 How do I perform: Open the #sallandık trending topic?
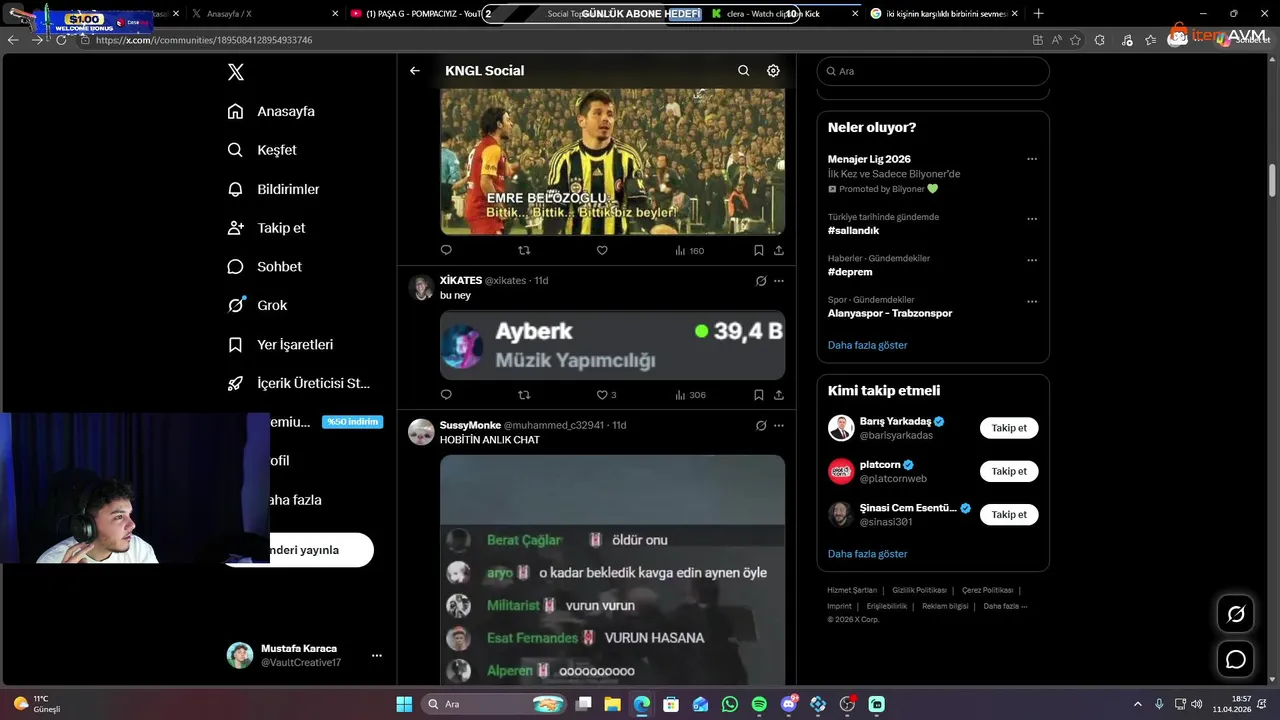point(853,231)
